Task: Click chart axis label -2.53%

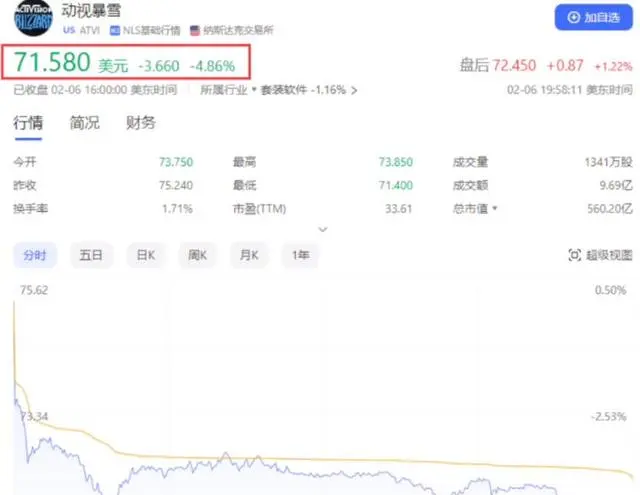Action: click(x=609, y=417)
